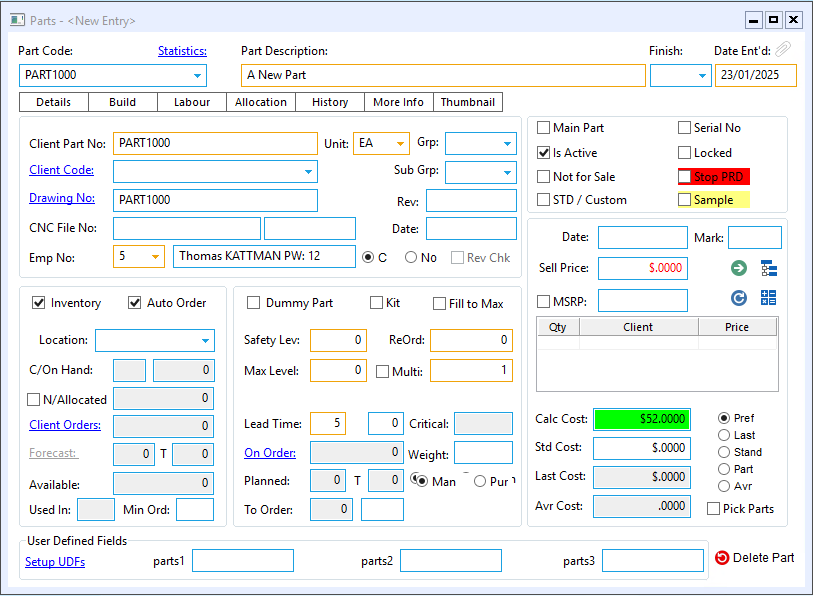Enable the Main Part checkbox
Viewport: 813px width, 596px height.
pyautogui.click(x=543, y=128)
